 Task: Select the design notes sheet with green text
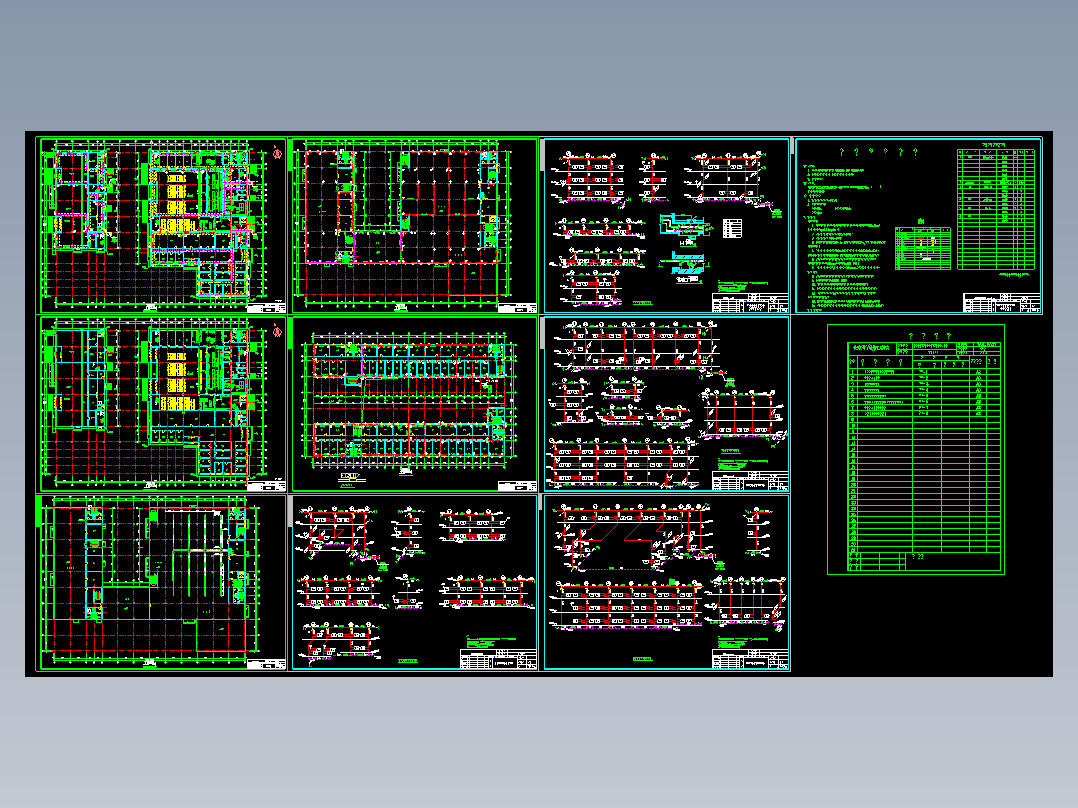tap(918, 226)
